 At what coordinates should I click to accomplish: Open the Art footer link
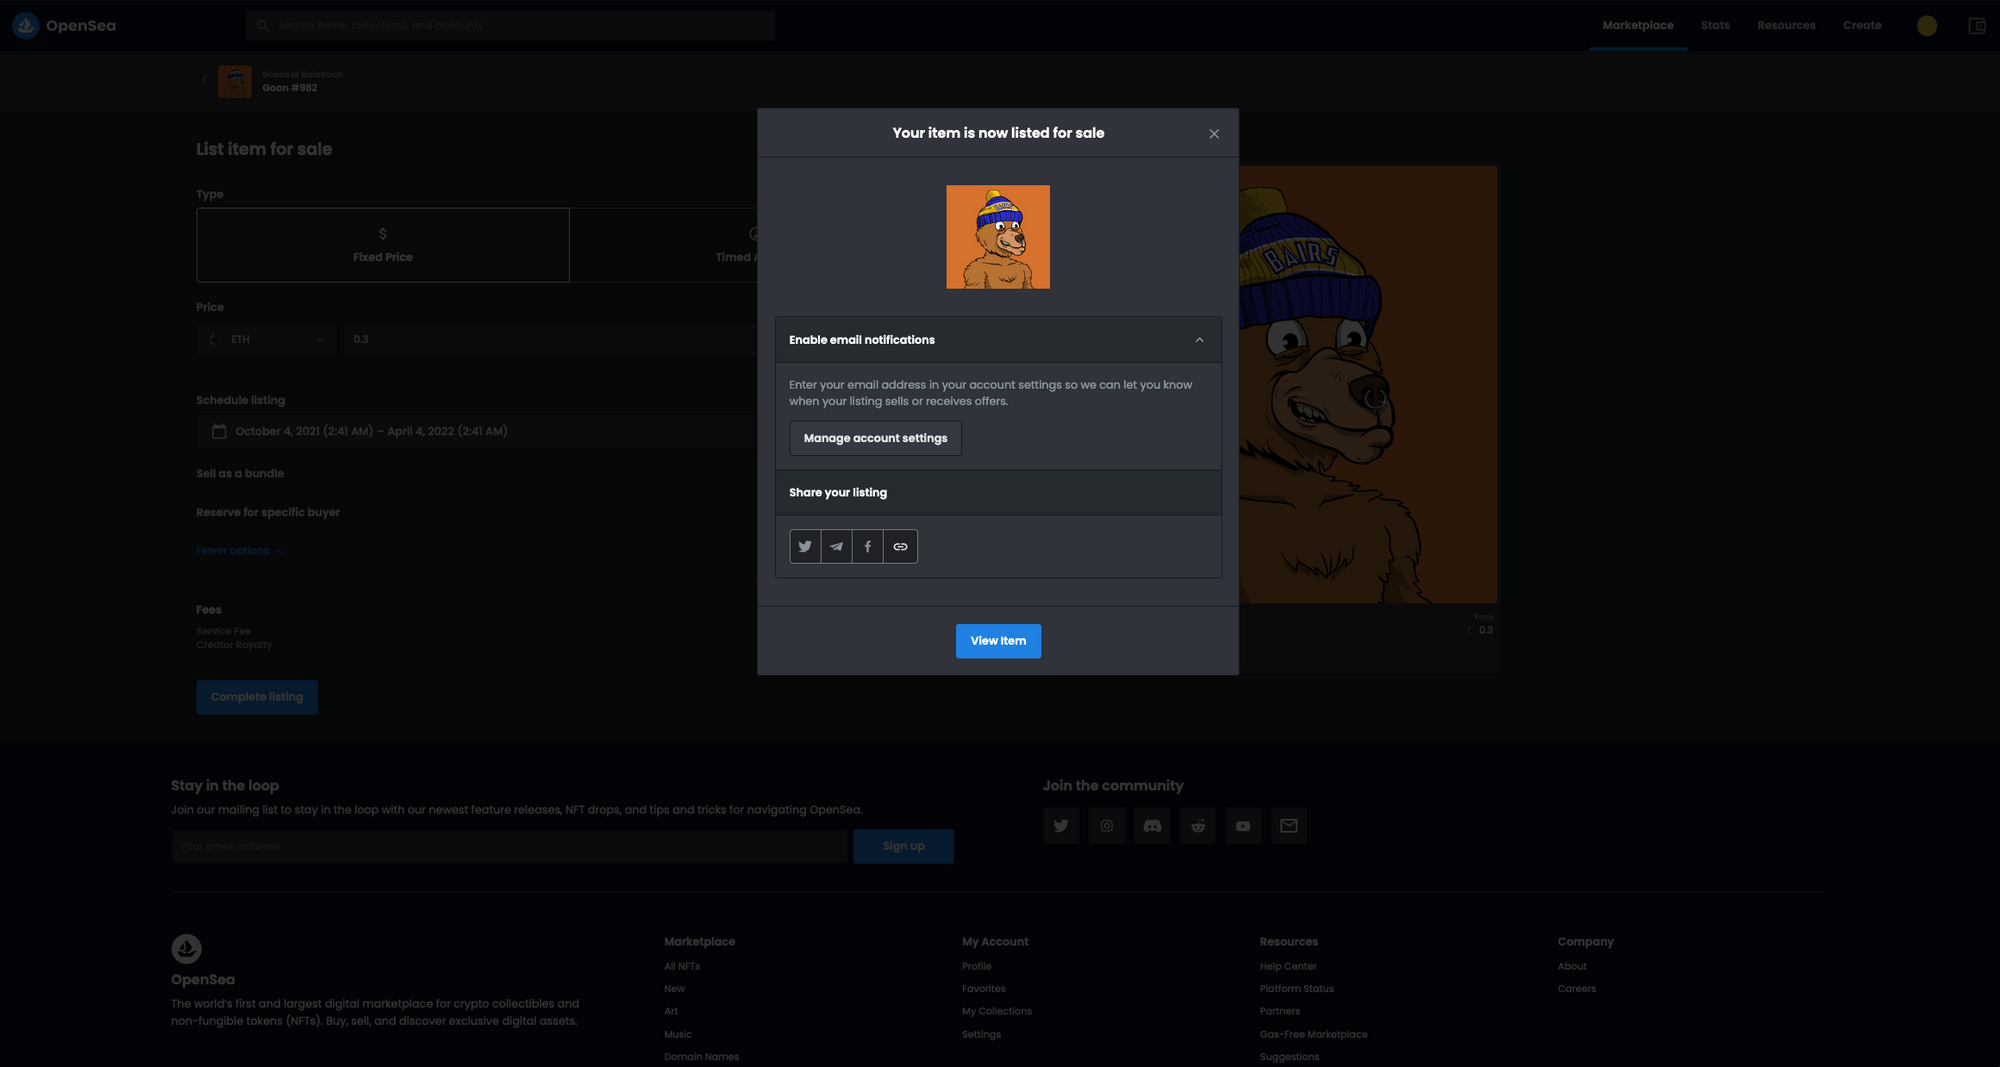pos(671,1011)
